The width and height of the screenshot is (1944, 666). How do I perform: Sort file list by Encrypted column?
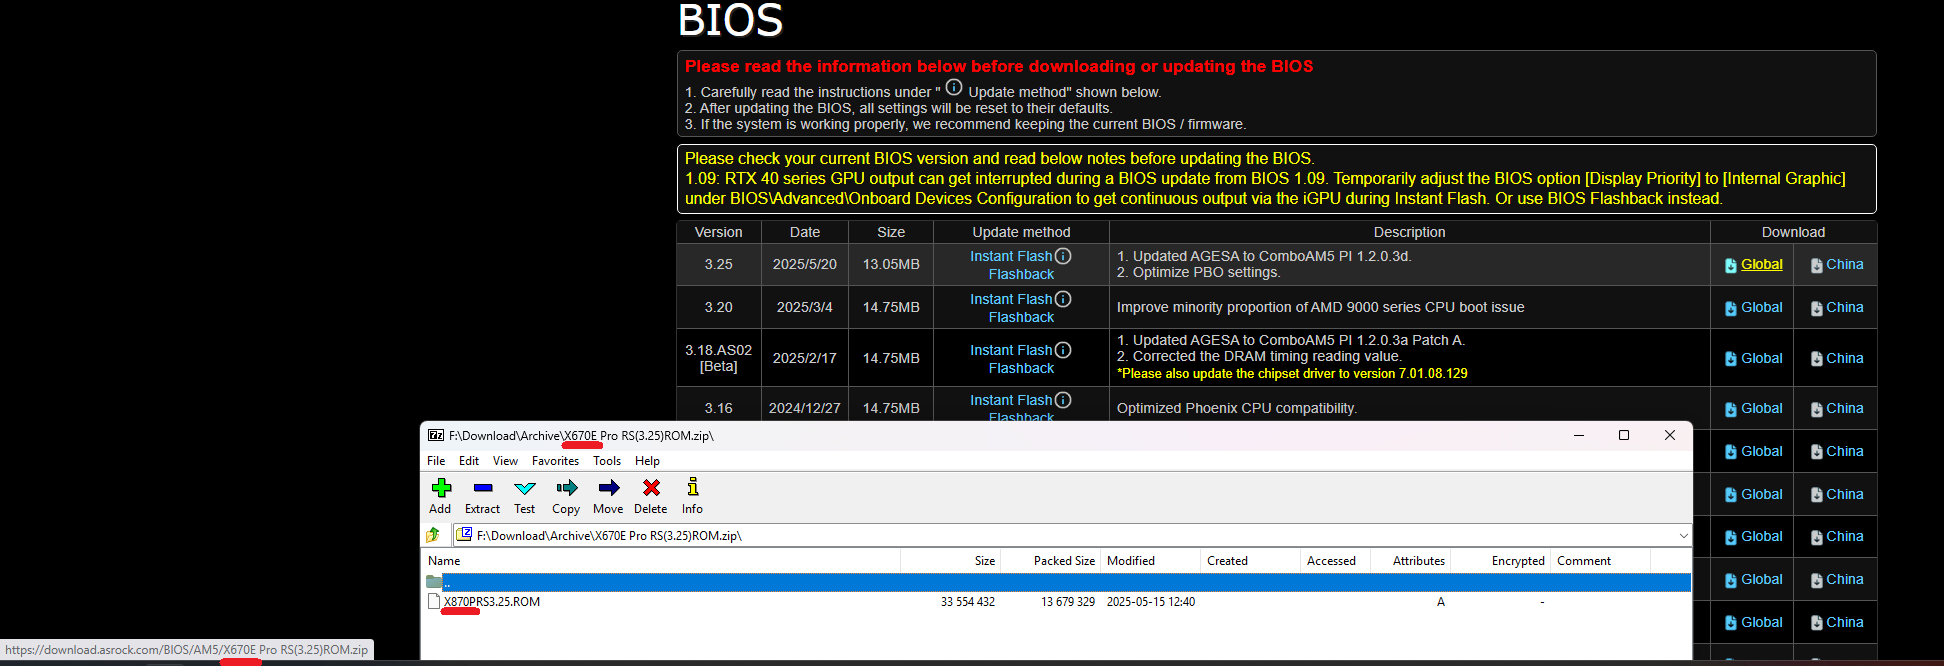pos(1500,561)
